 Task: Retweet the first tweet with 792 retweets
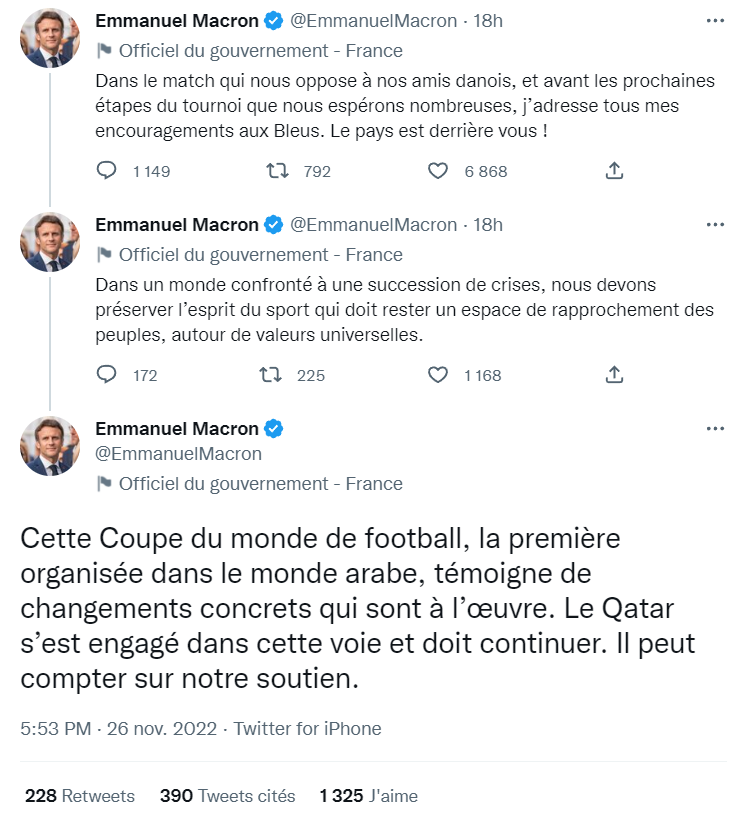coord(277,171)
